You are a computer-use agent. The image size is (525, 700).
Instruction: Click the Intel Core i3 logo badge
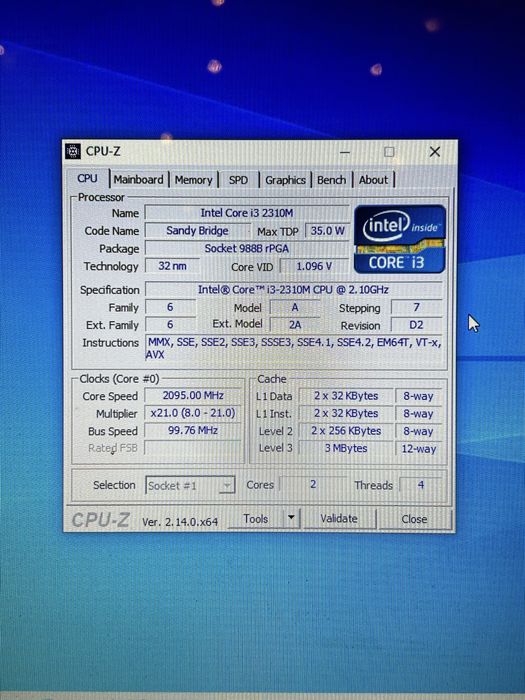[x=400, y=239]
